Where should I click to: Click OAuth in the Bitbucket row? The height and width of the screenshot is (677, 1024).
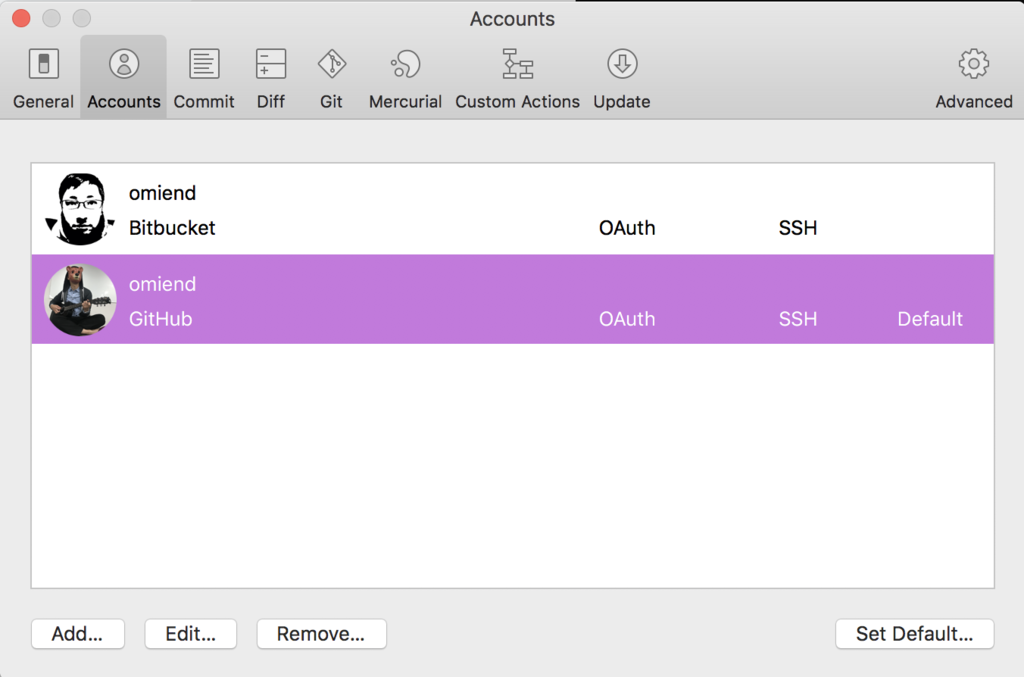click(627, 228)
